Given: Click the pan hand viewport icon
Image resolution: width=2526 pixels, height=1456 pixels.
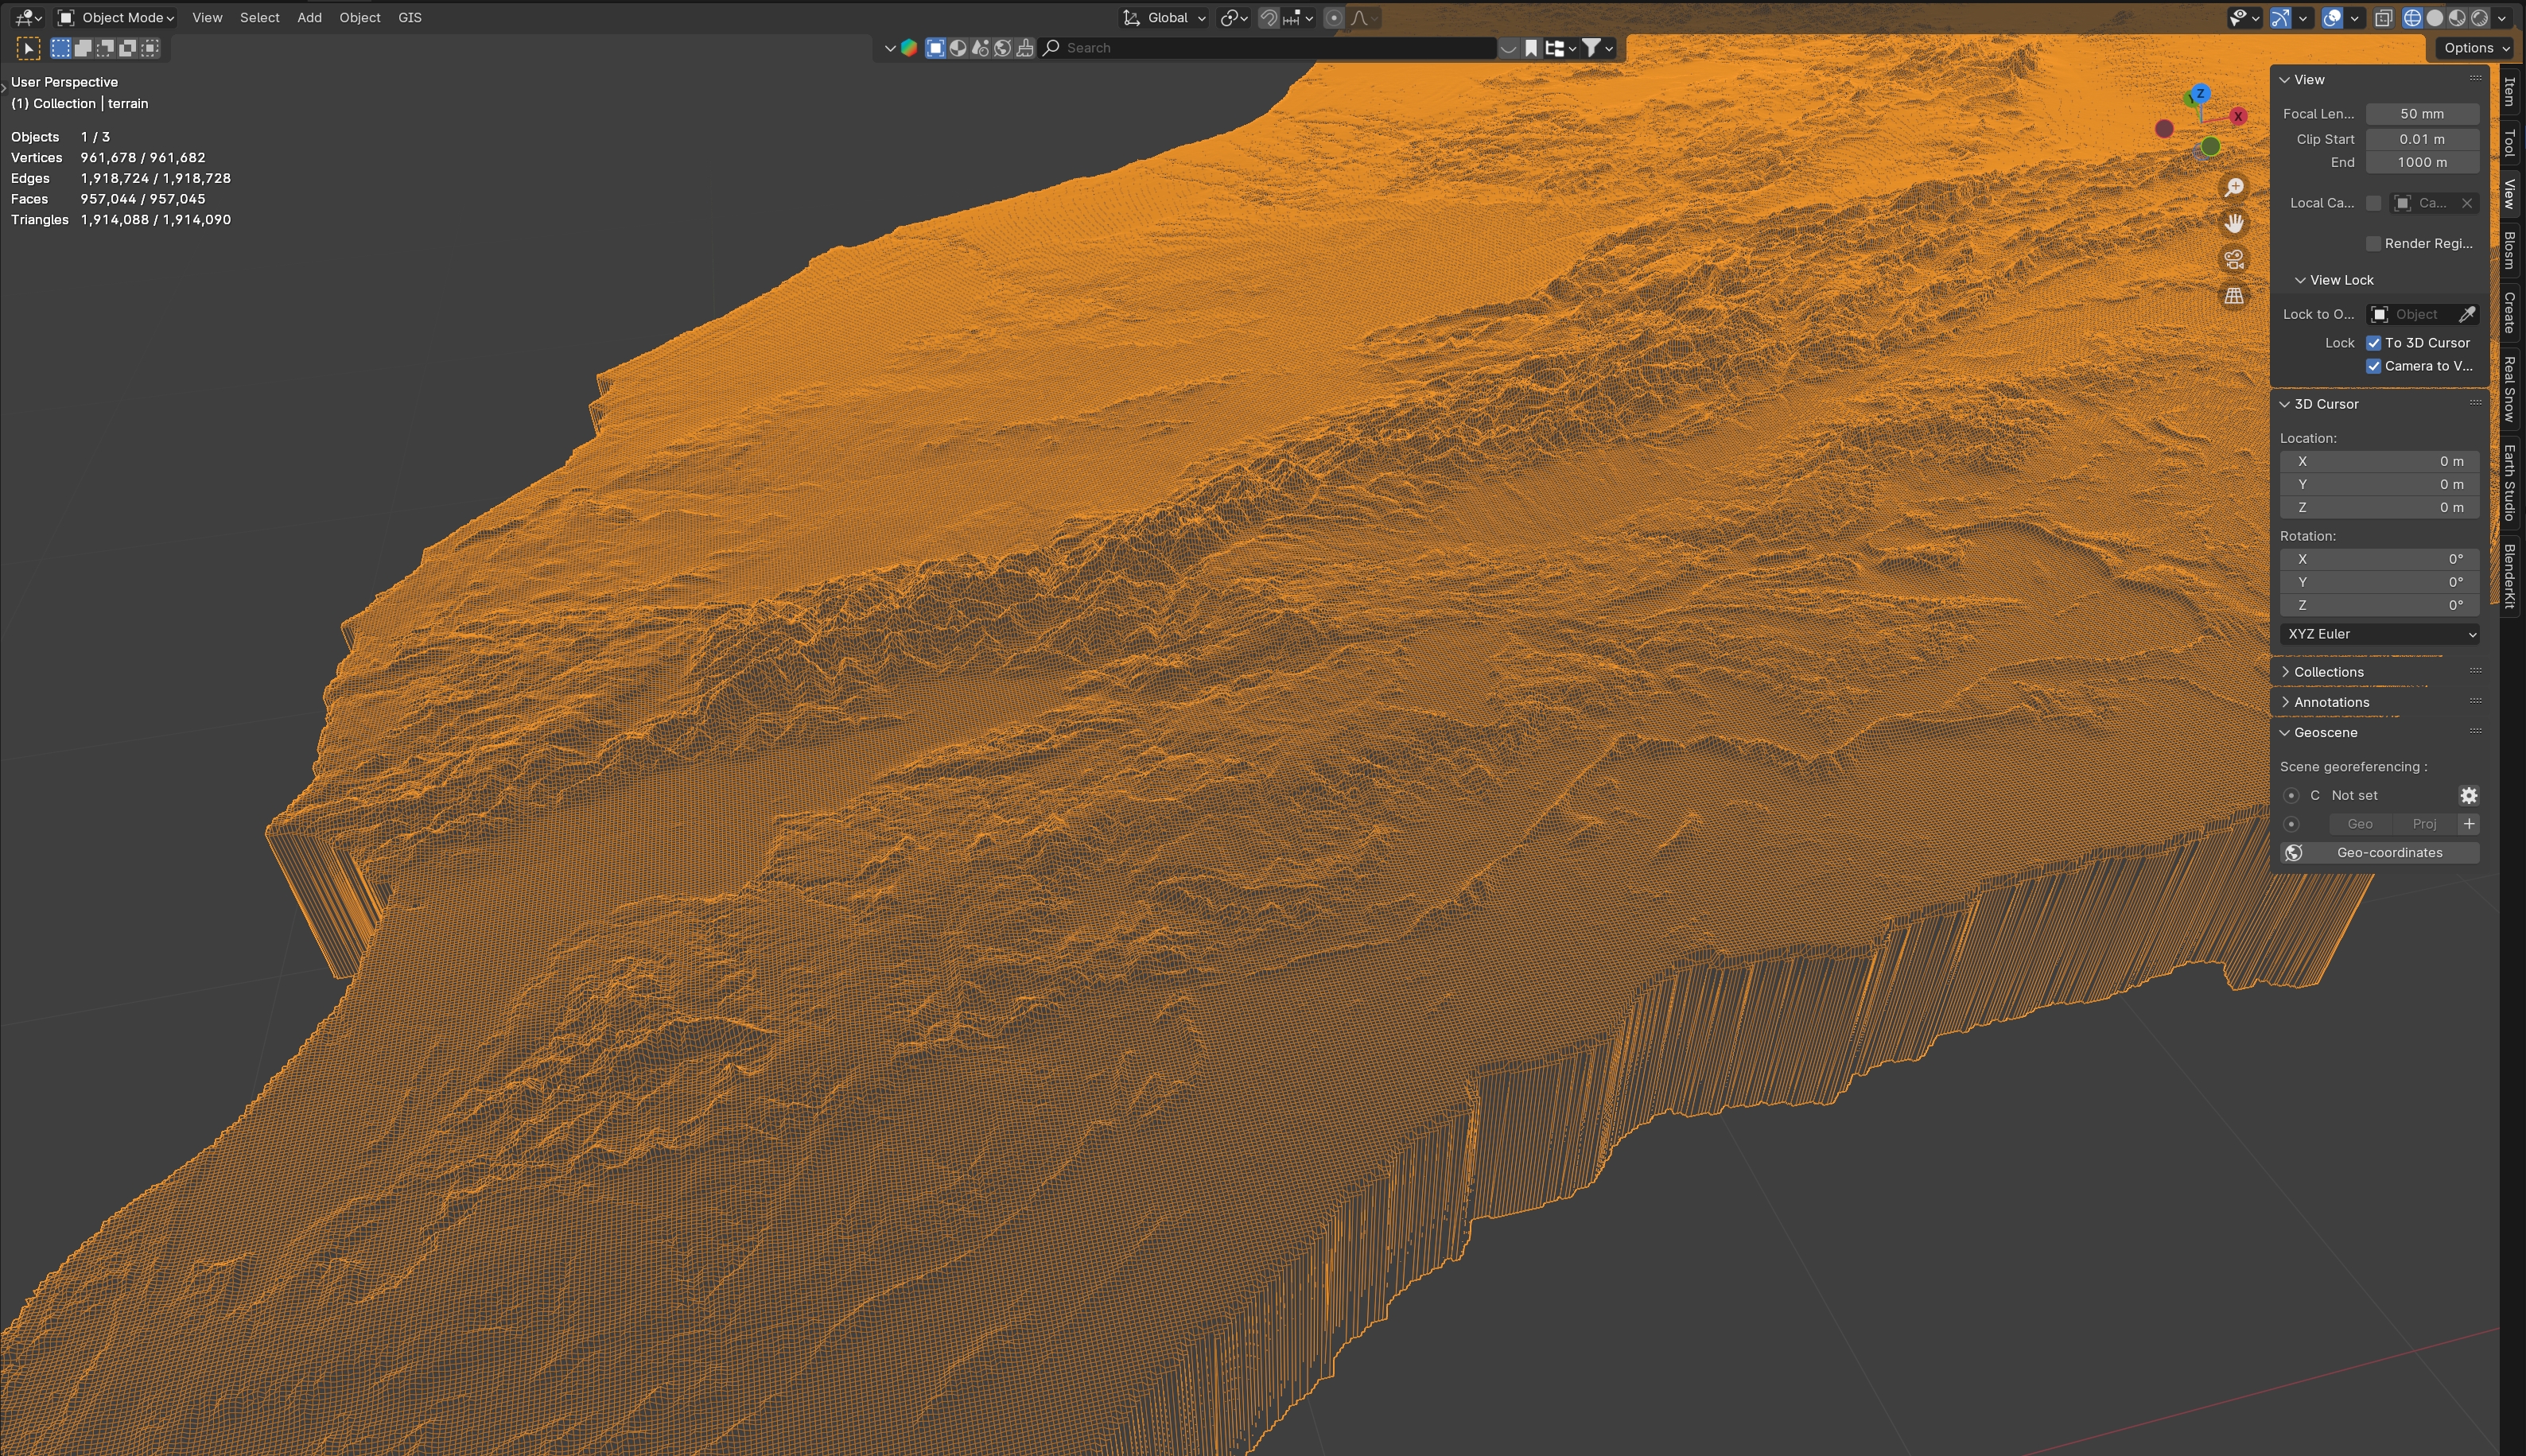Looking at the screenshot, I should [x=2233, y=224].
